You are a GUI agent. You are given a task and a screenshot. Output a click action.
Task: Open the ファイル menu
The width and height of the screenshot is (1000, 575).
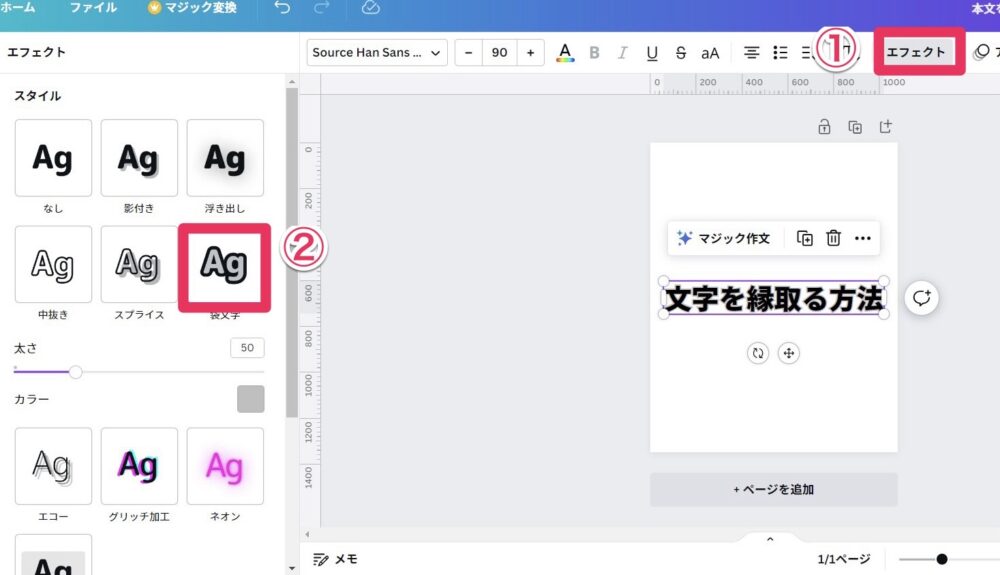coord(93,8)
